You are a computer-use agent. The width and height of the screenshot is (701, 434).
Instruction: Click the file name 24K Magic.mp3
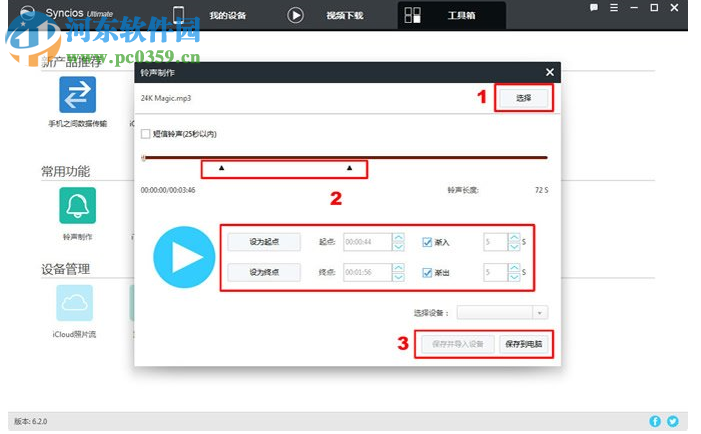(166, 98)
